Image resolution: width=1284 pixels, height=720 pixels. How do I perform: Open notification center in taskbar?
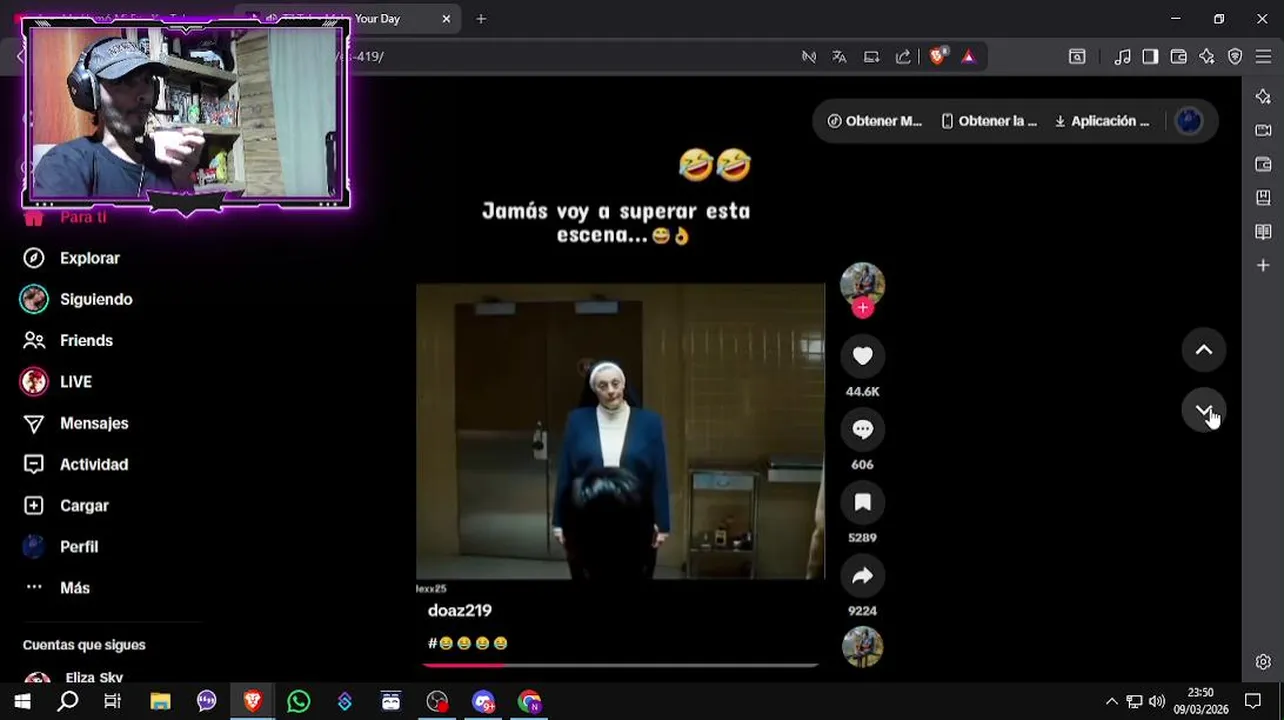coord(1253,701)
